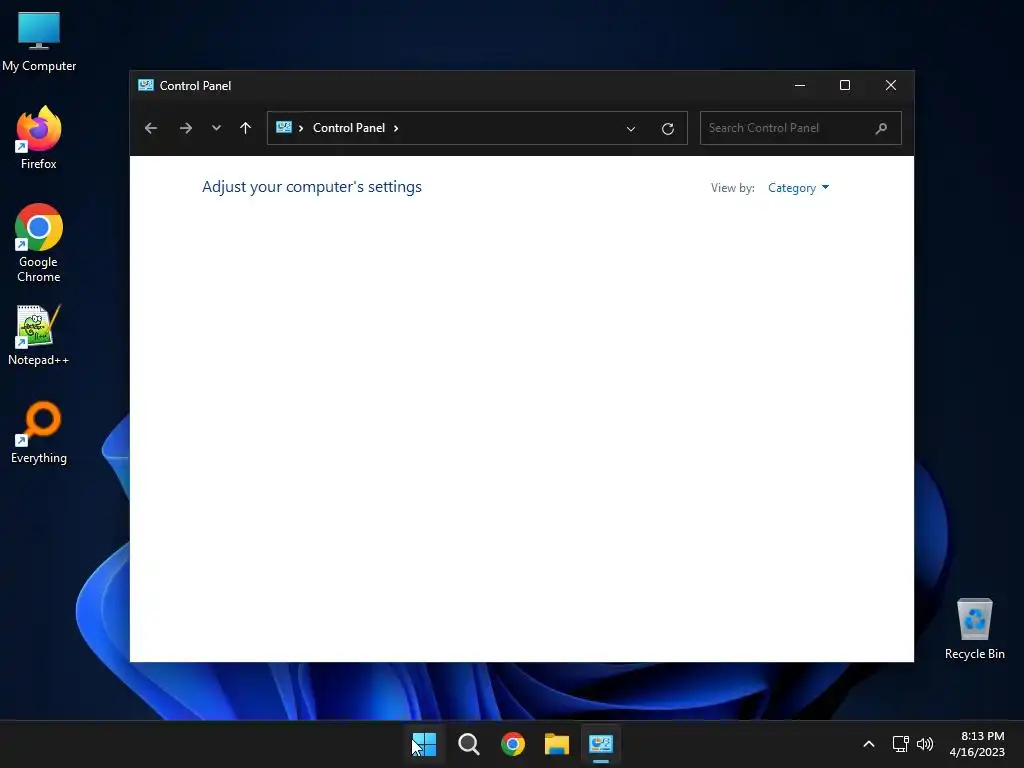Select the Recycle Bin desktop icon
The image size is (1024, 768).
coord(974,629)
